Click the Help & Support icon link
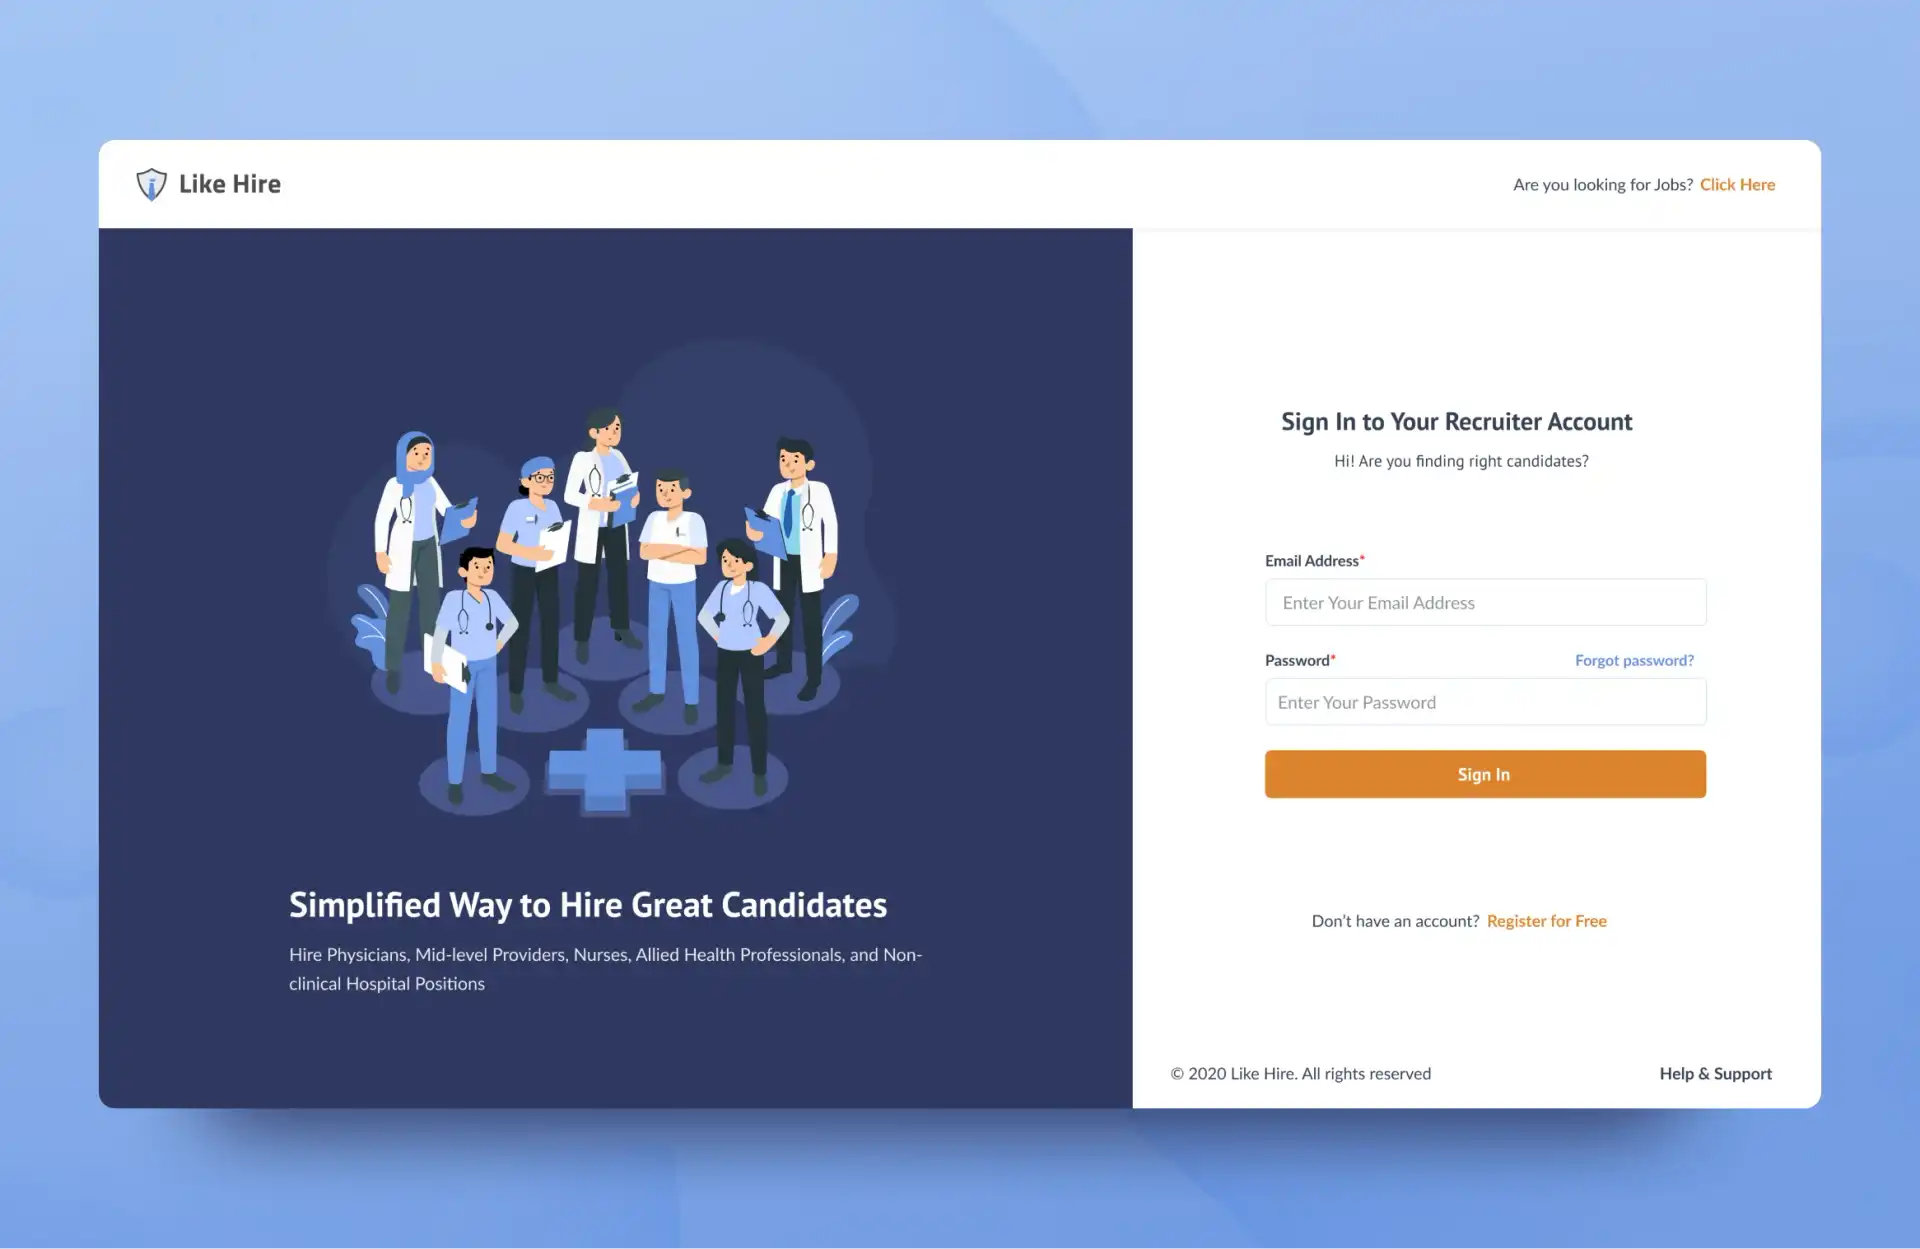The width and height of the screenshot is (1920, 1249). (1714, 1071)
